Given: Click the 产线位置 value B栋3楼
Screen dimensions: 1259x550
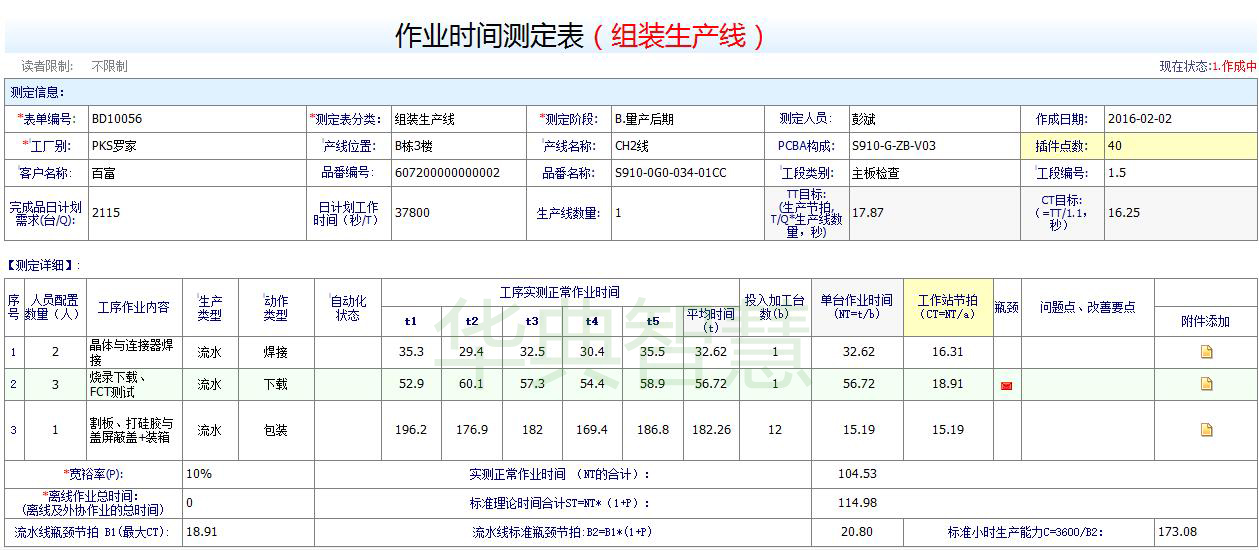Looking at the screenshot, I should tap(414, 146).
